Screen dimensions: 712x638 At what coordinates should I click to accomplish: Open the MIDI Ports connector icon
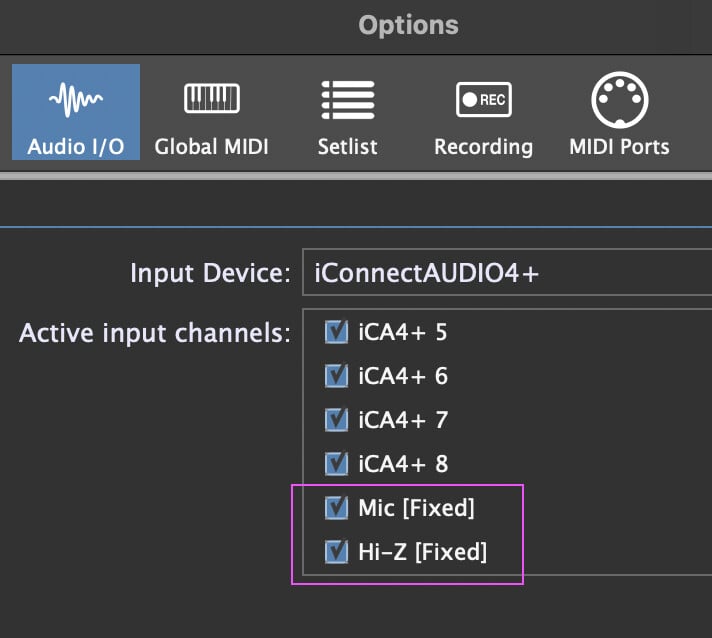pos(619,99)
